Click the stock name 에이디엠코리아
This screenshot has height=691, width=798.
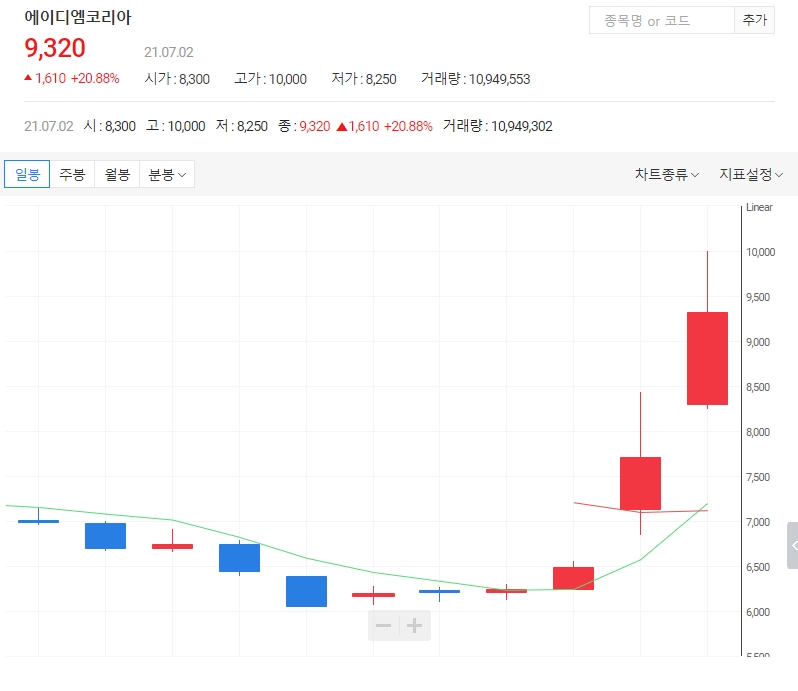click(78, 17)
